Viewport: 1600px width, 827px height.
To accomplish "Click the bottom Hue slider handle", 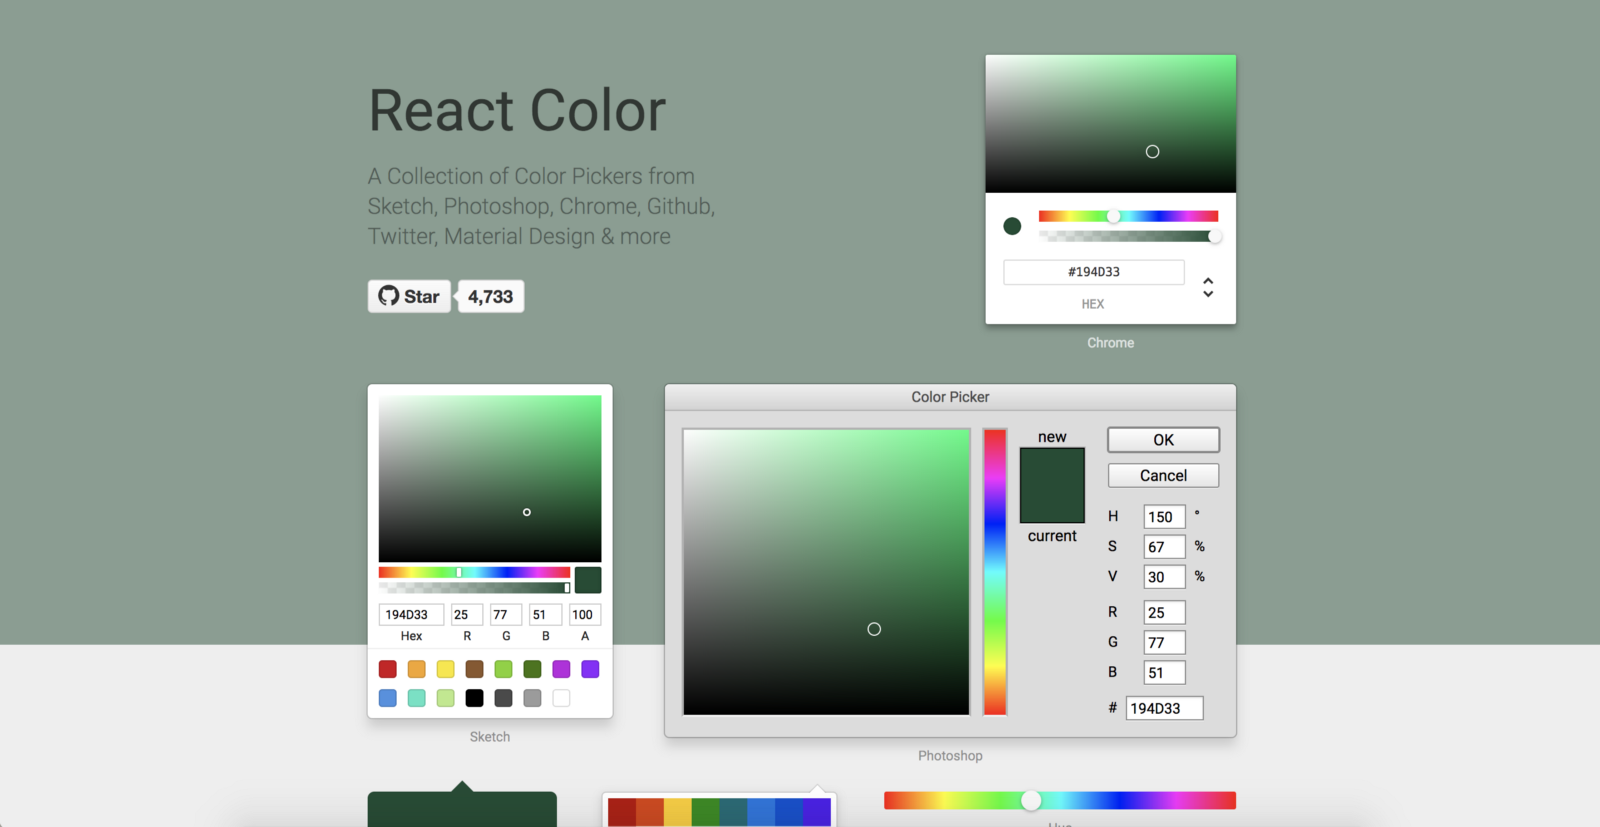I will point(1031,800).
